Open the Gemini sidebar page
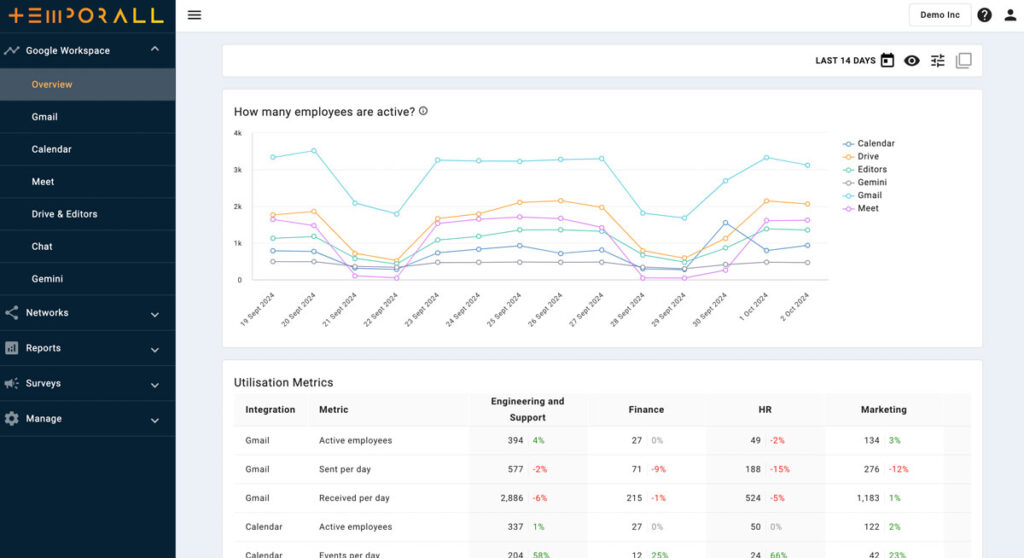Viewport: 1024px width, 558px height. (88, 278)
